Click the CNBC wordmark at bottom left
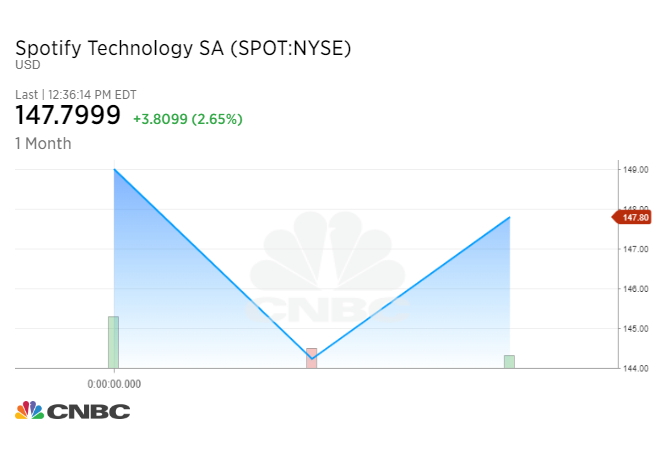This screenshot has height=450, width=670. coord(88,412)
